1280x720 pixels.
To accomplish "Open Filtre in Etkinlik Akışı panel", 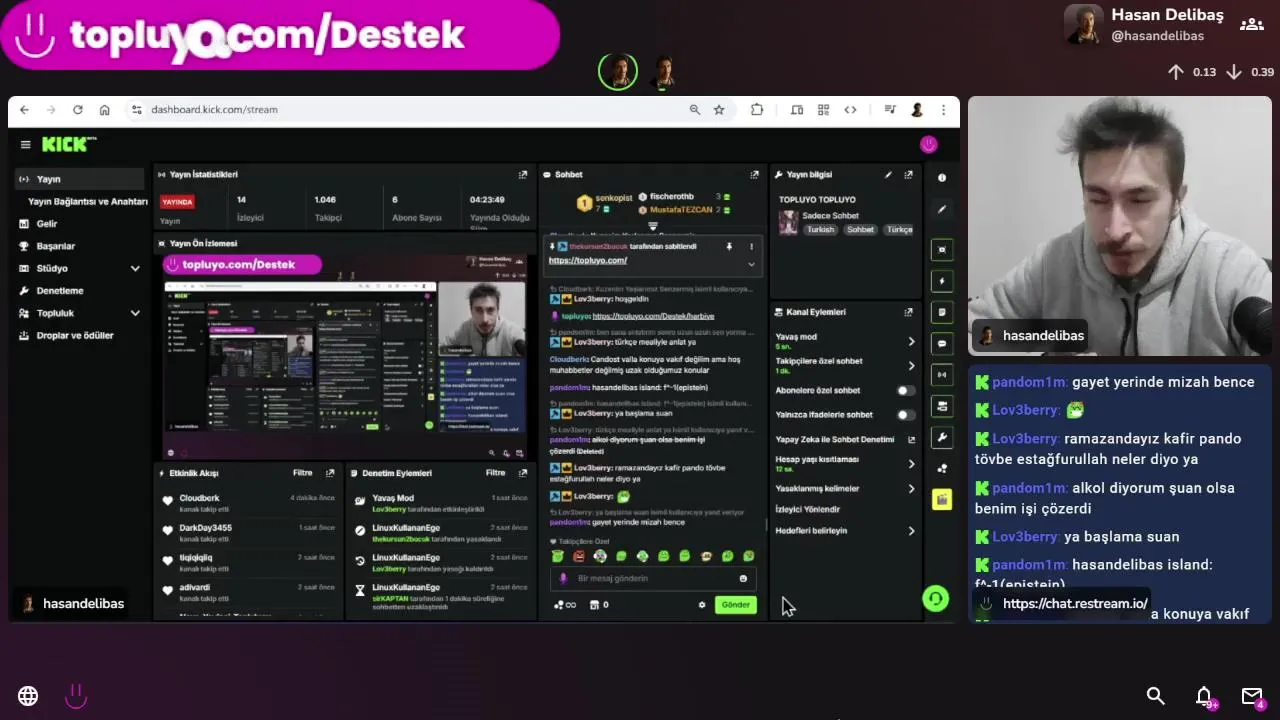I will (x=302, y=473).
